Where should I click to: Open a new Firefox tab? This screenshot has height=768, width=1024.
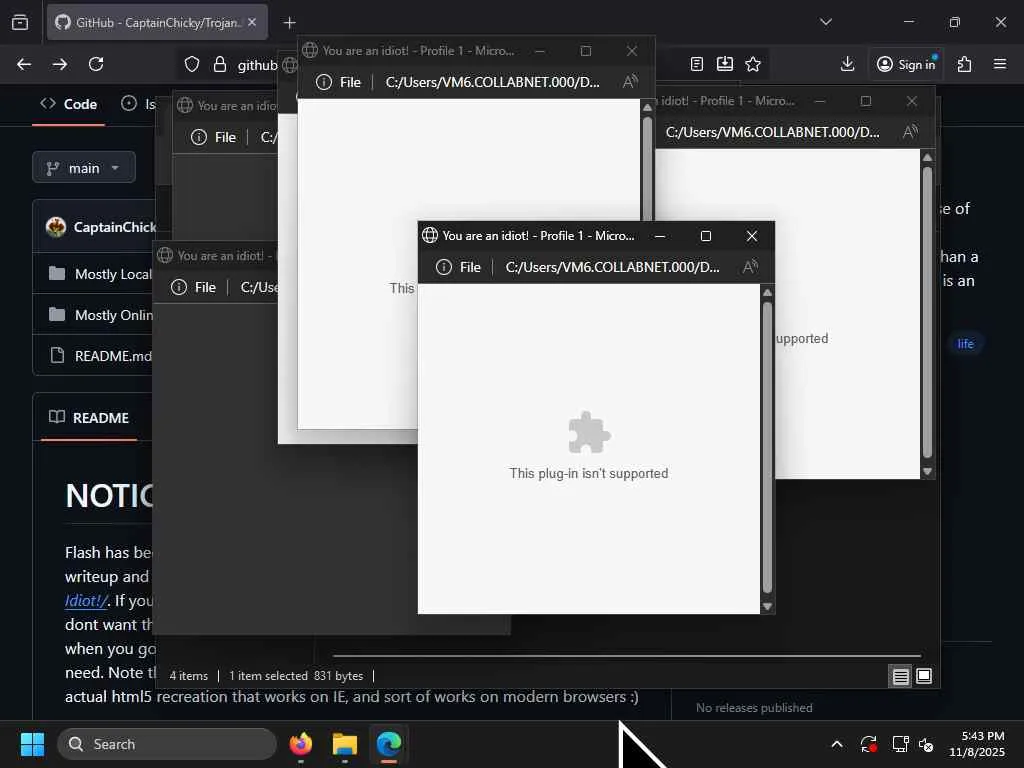289,22
